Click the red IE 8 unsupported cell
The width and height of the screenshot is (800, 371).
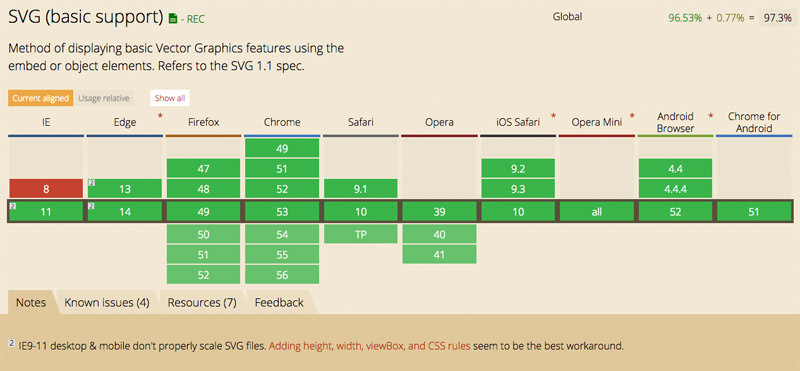pos(46,189)
